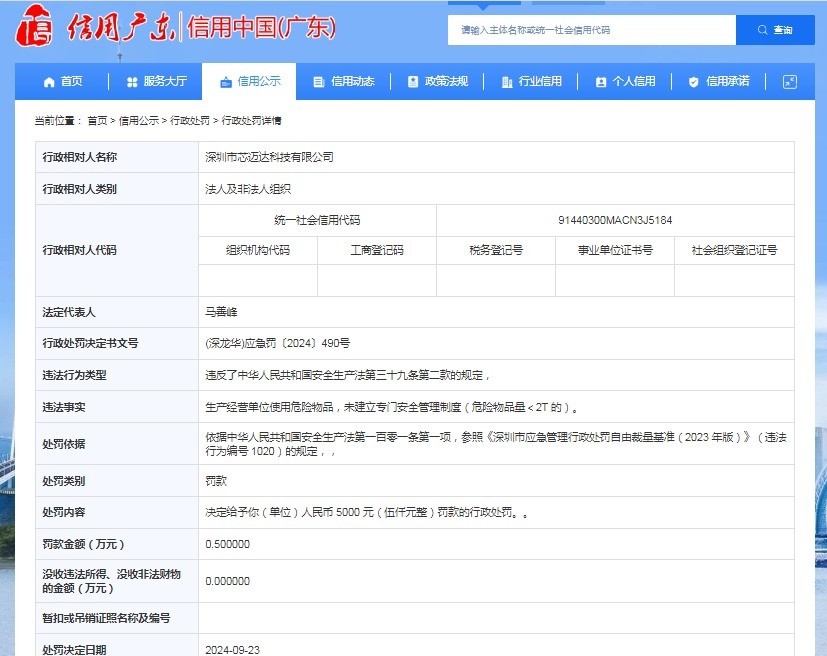The height and width of the screenshot is (656, 827).
Task: Click the book icon beside 政策法规
Action: click(412, 82)
